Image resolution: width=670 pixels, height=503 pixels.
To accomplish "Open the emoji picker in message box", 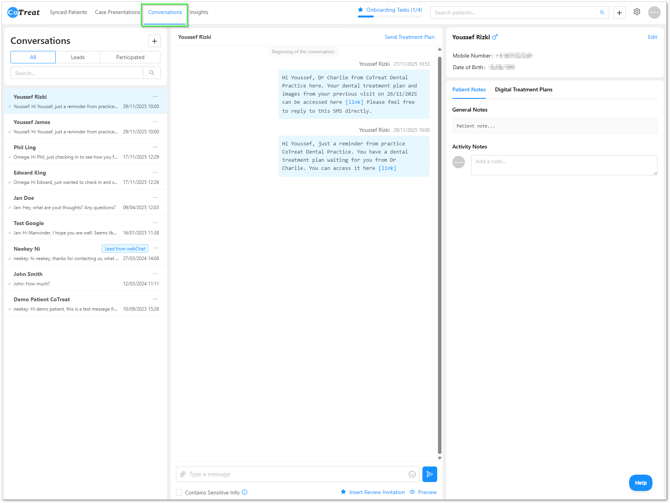I will tap(412, 474).
